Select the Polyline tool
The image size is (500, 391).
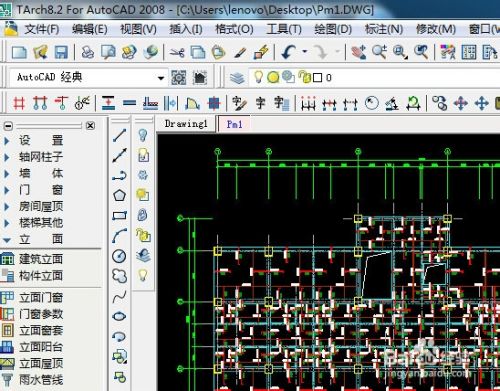pos(119,176)
